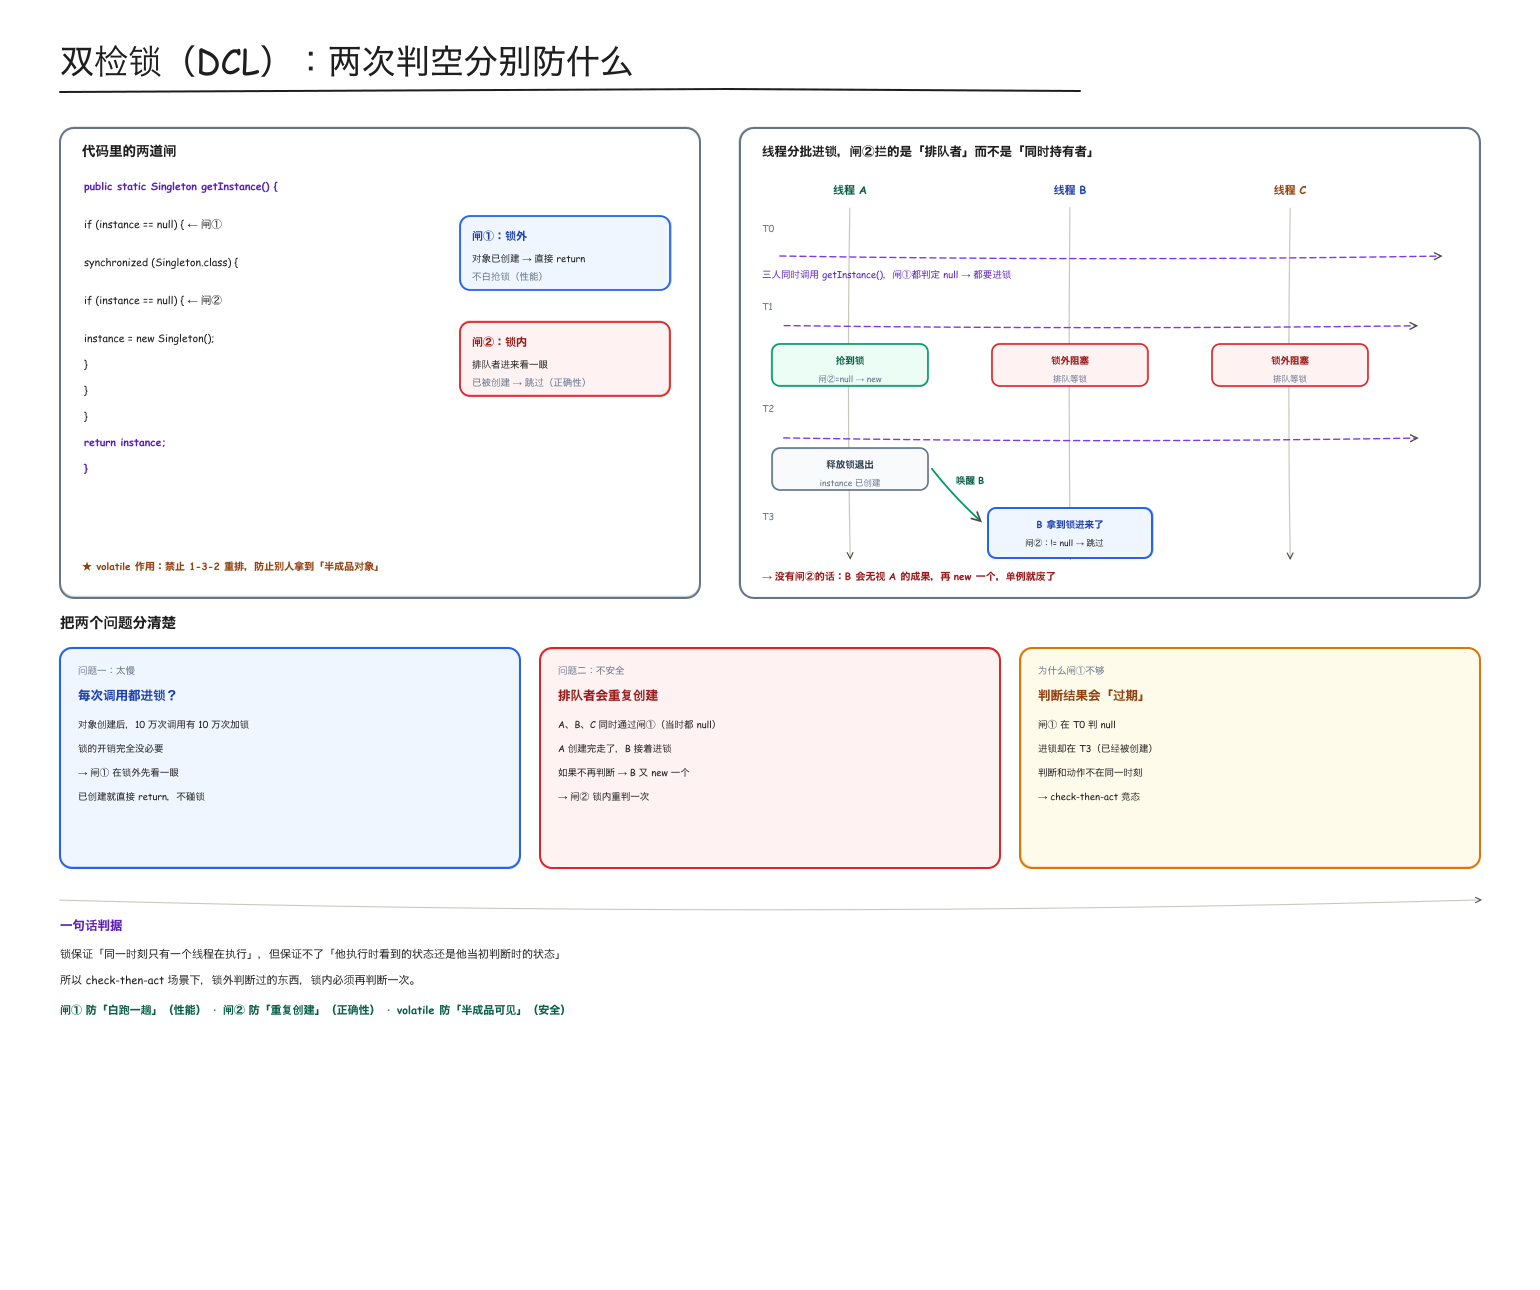
Task: Select the code line ending with "← 闸①"
Action: (153, 225)
